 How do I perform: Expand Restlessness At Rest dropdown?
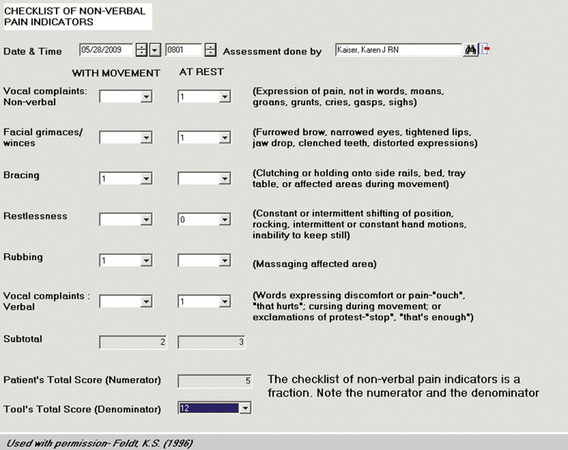click(204, 220)
